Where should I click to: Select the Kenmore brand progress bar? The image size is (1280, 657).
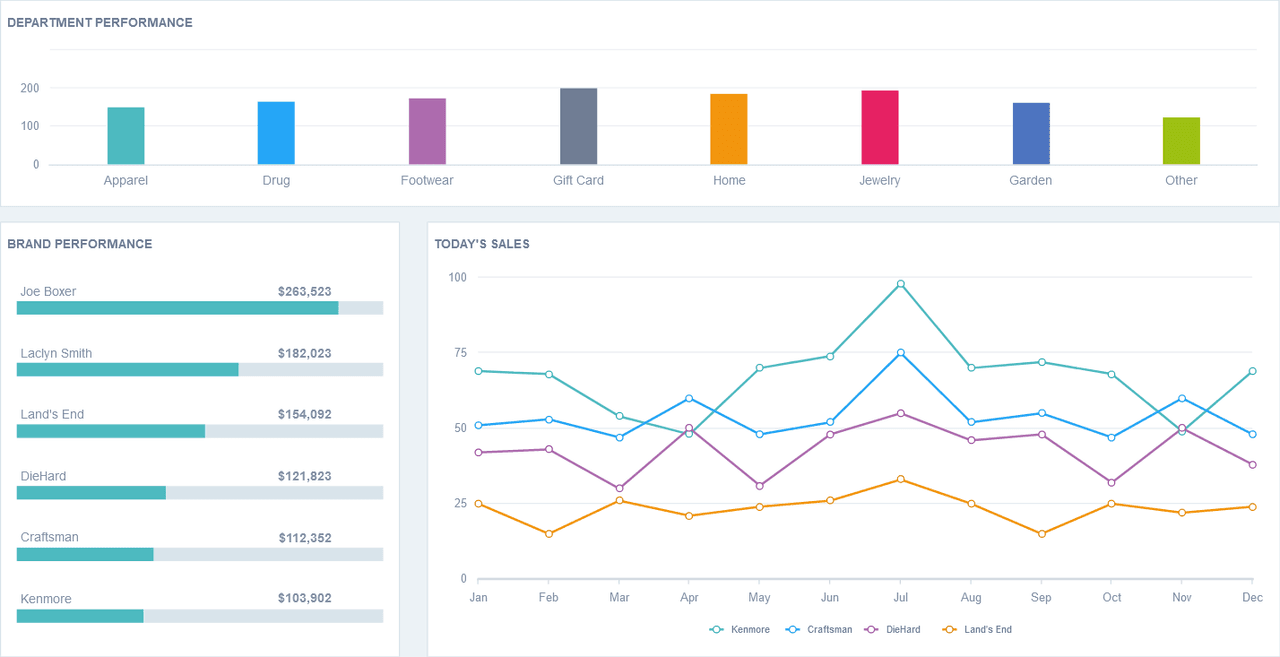(200, 616)
